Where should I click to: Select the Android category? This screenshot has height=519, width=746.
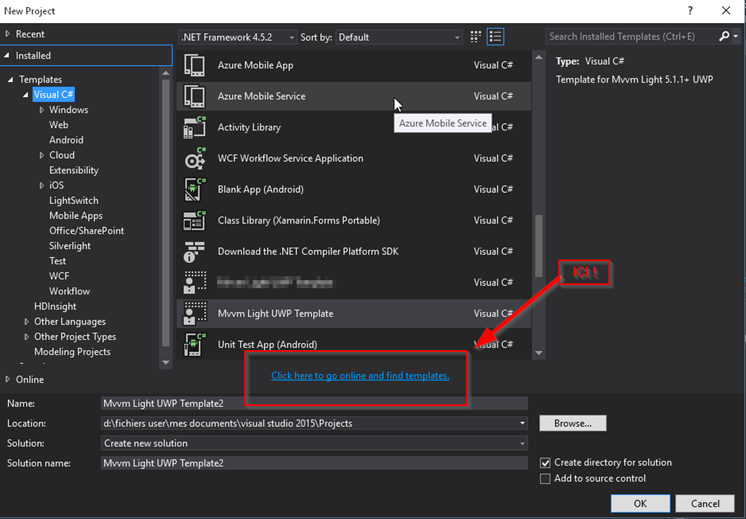pyautogui.click(x=66, y=140)
